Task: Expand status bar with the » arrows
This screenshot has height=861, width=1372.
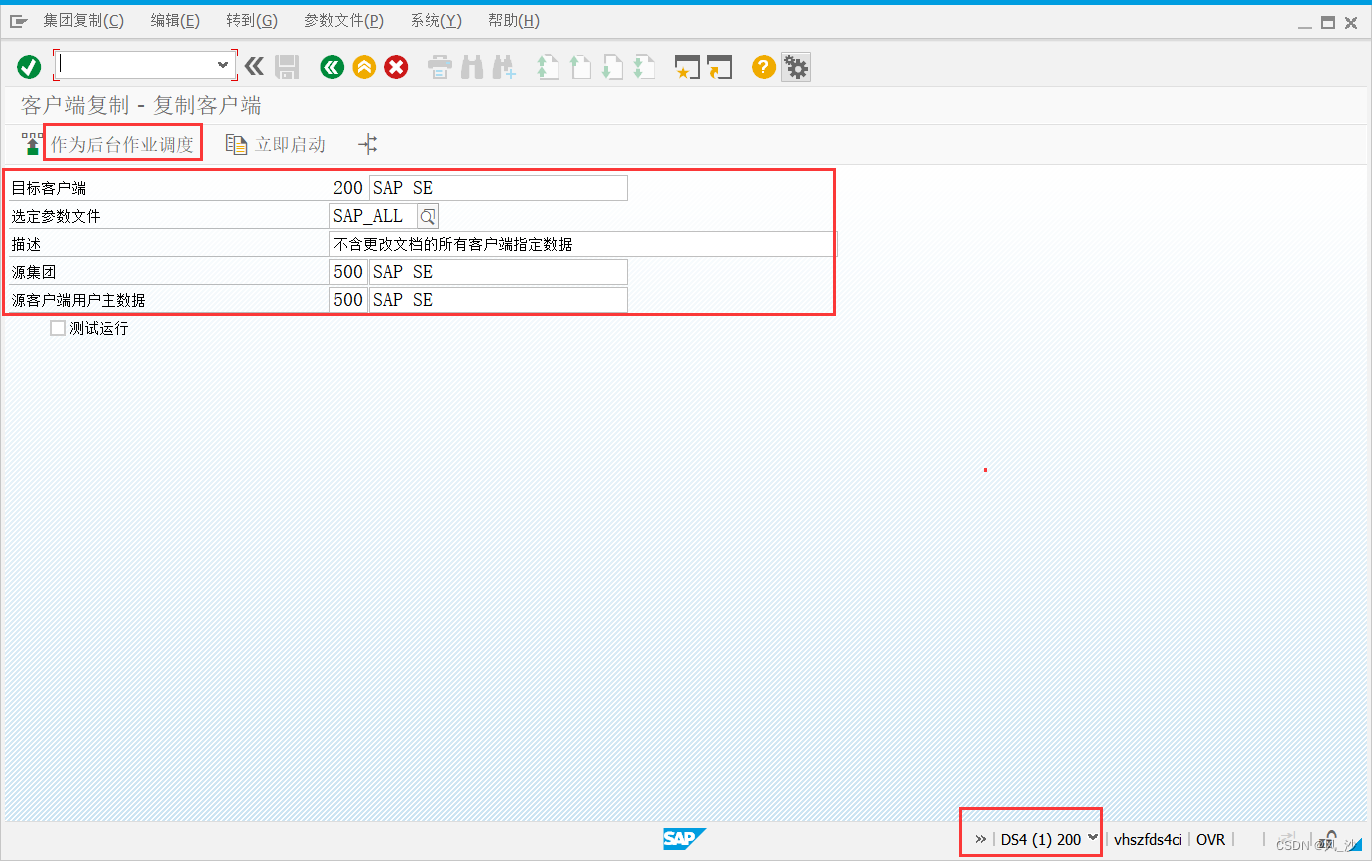Action: click(981, 839)
